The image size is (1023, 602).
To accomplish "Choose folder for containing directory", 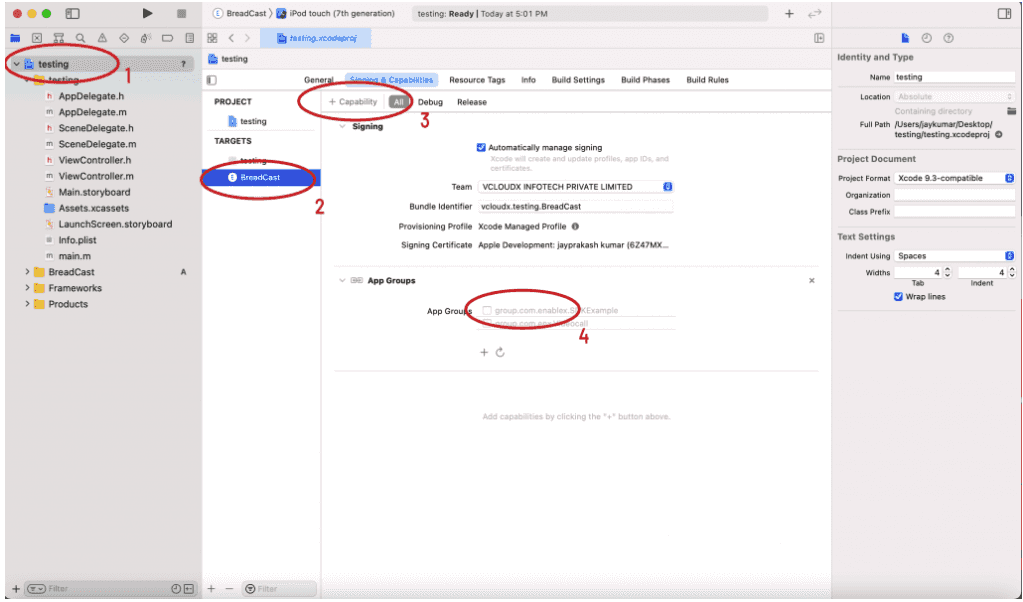I will pyautogui.click(x=1011, y=111).
